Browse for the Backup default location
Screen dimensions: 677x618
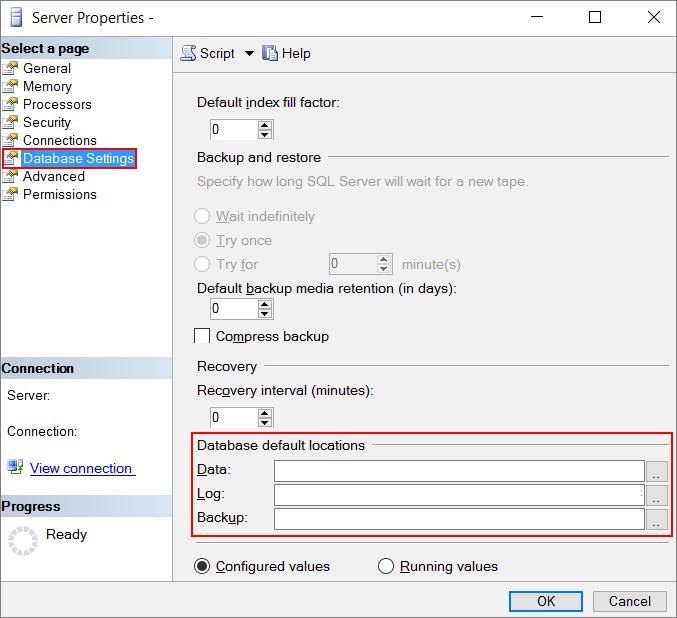(x=657, y=519)
